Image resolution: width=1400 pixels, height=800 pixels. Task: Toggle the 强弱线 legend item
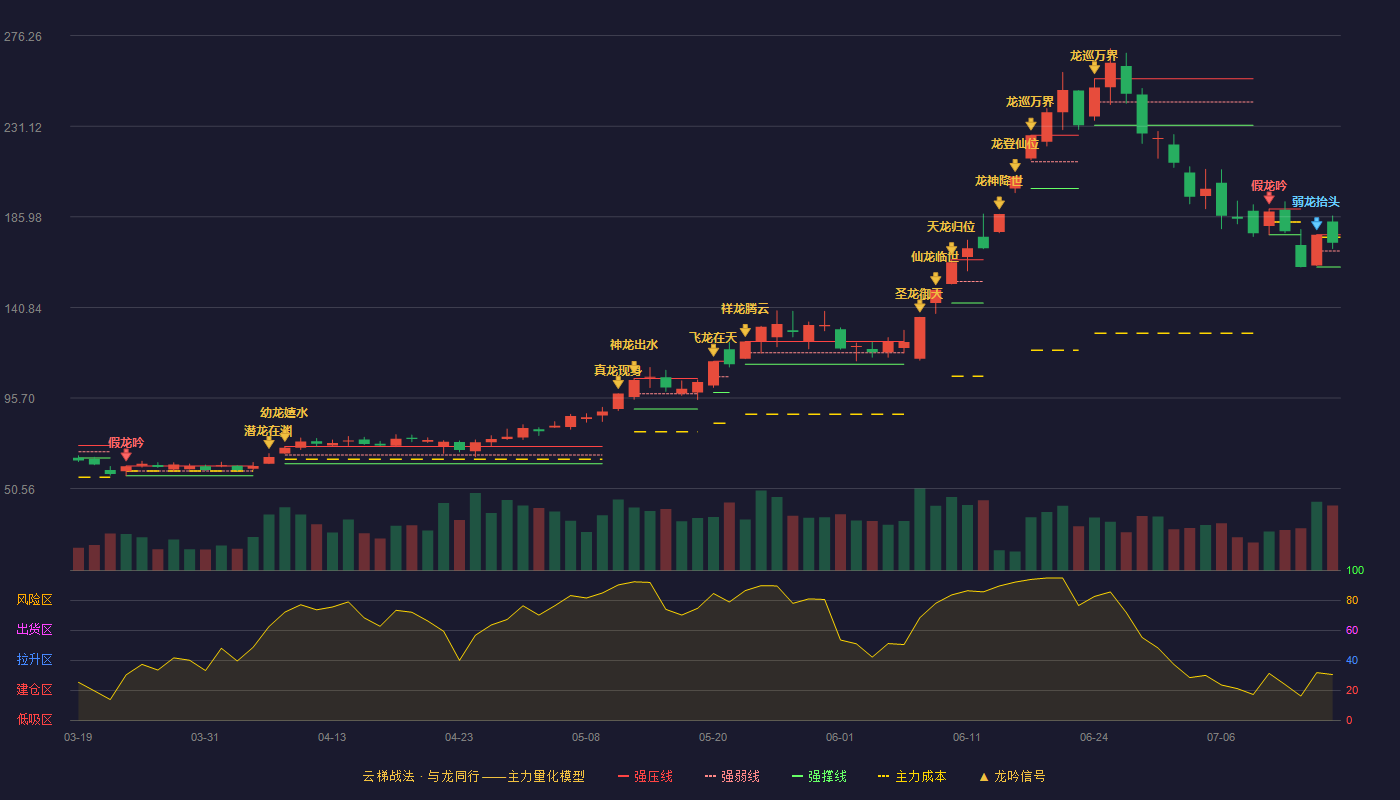(732, 776)
